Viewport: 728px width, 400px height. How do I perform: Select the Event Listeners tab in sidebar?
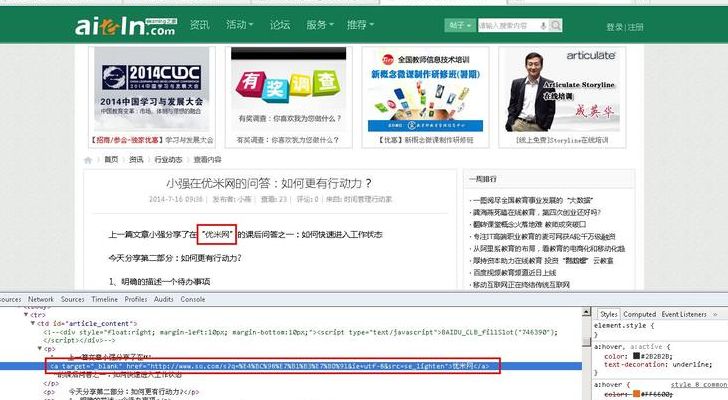click(x=684, y=315)
